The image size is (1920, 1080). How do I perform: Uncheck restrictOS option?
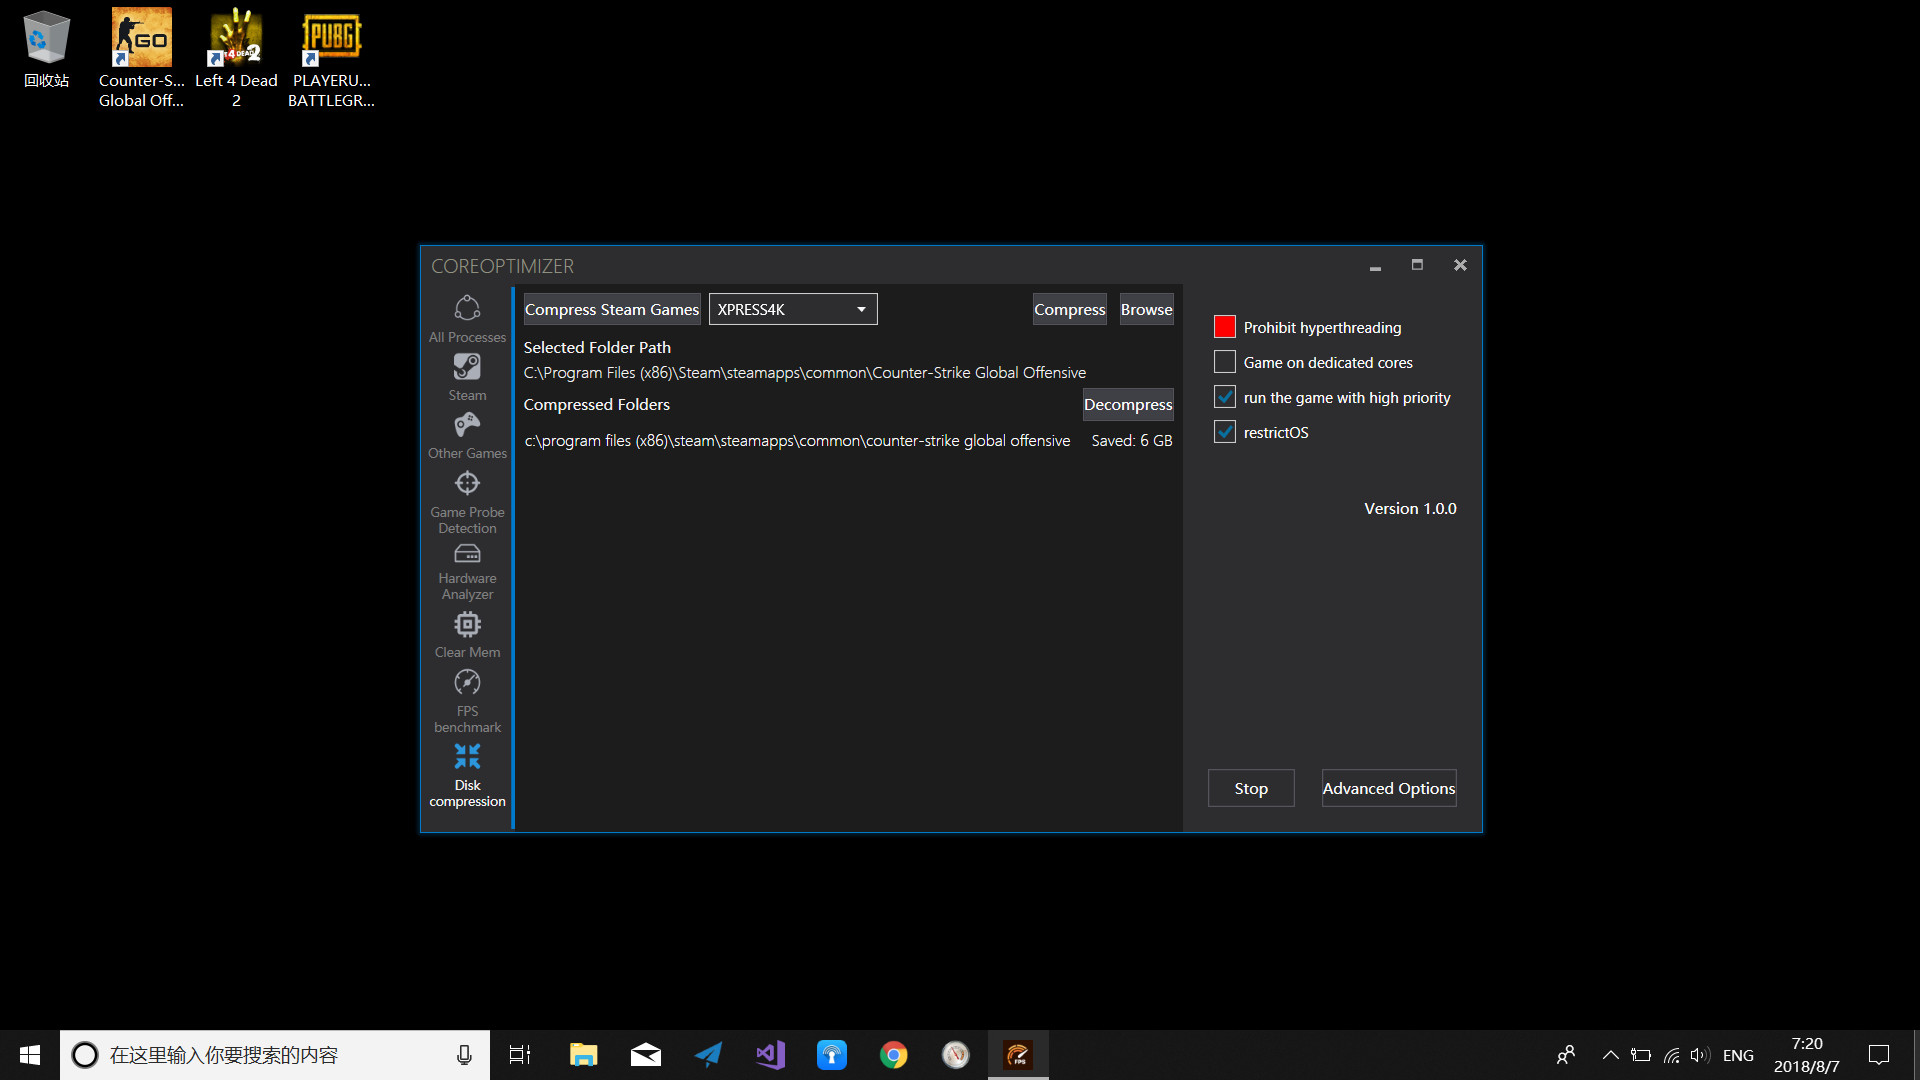coord(1224,431)
